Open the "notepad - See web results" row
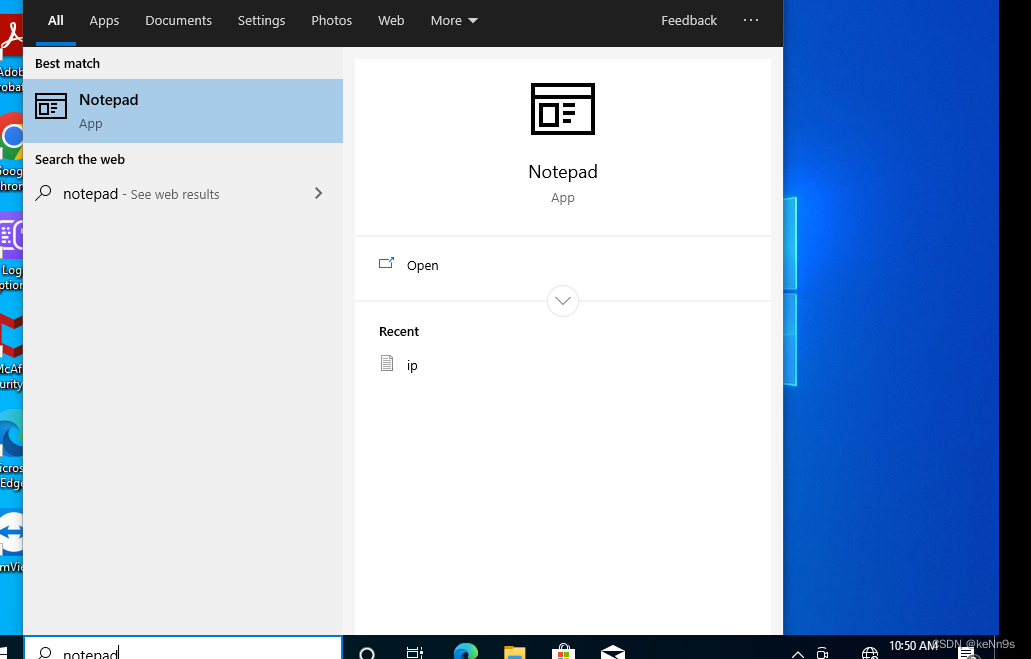1031x659 pixels. 183,193
